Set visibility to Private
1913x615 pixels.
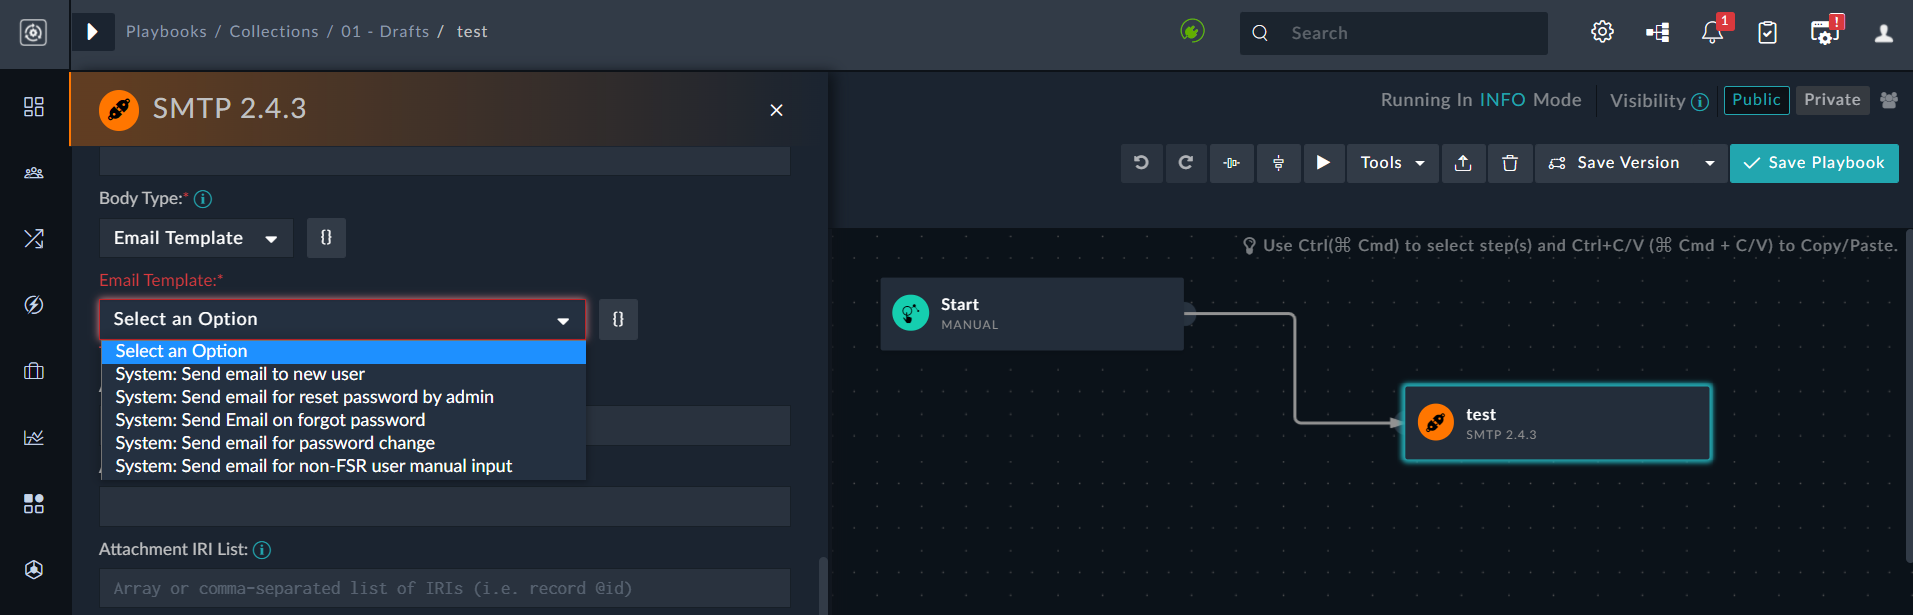pyautogui.click(x=1832, y=100)
